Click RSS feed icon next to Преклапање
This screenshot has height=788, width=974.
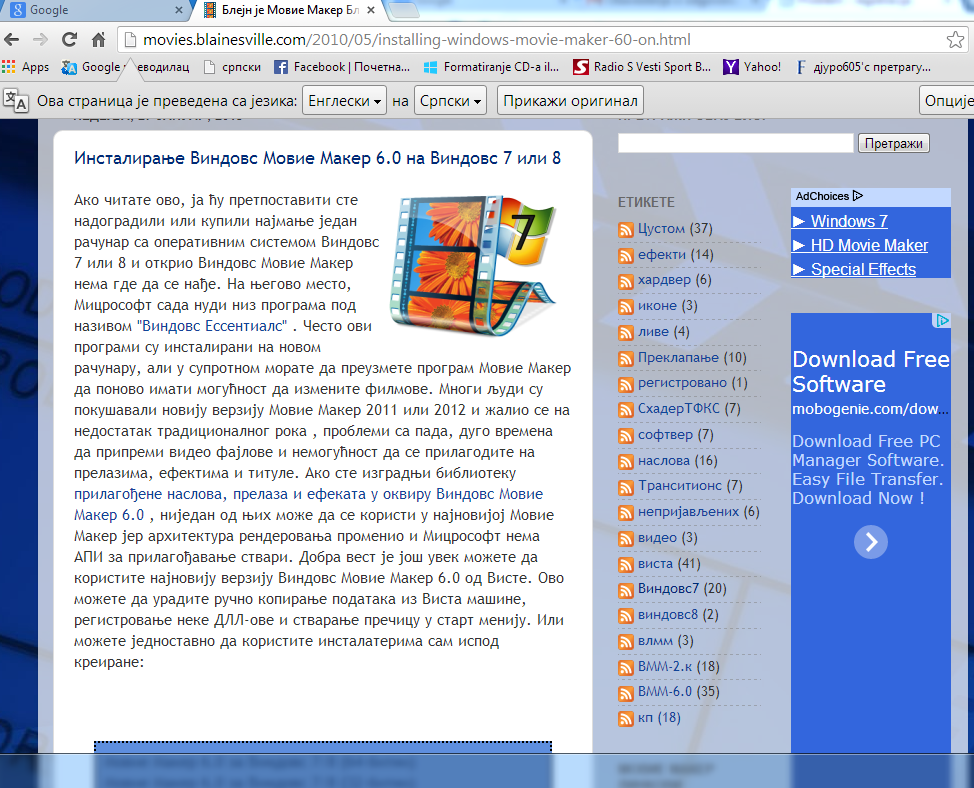626,359
